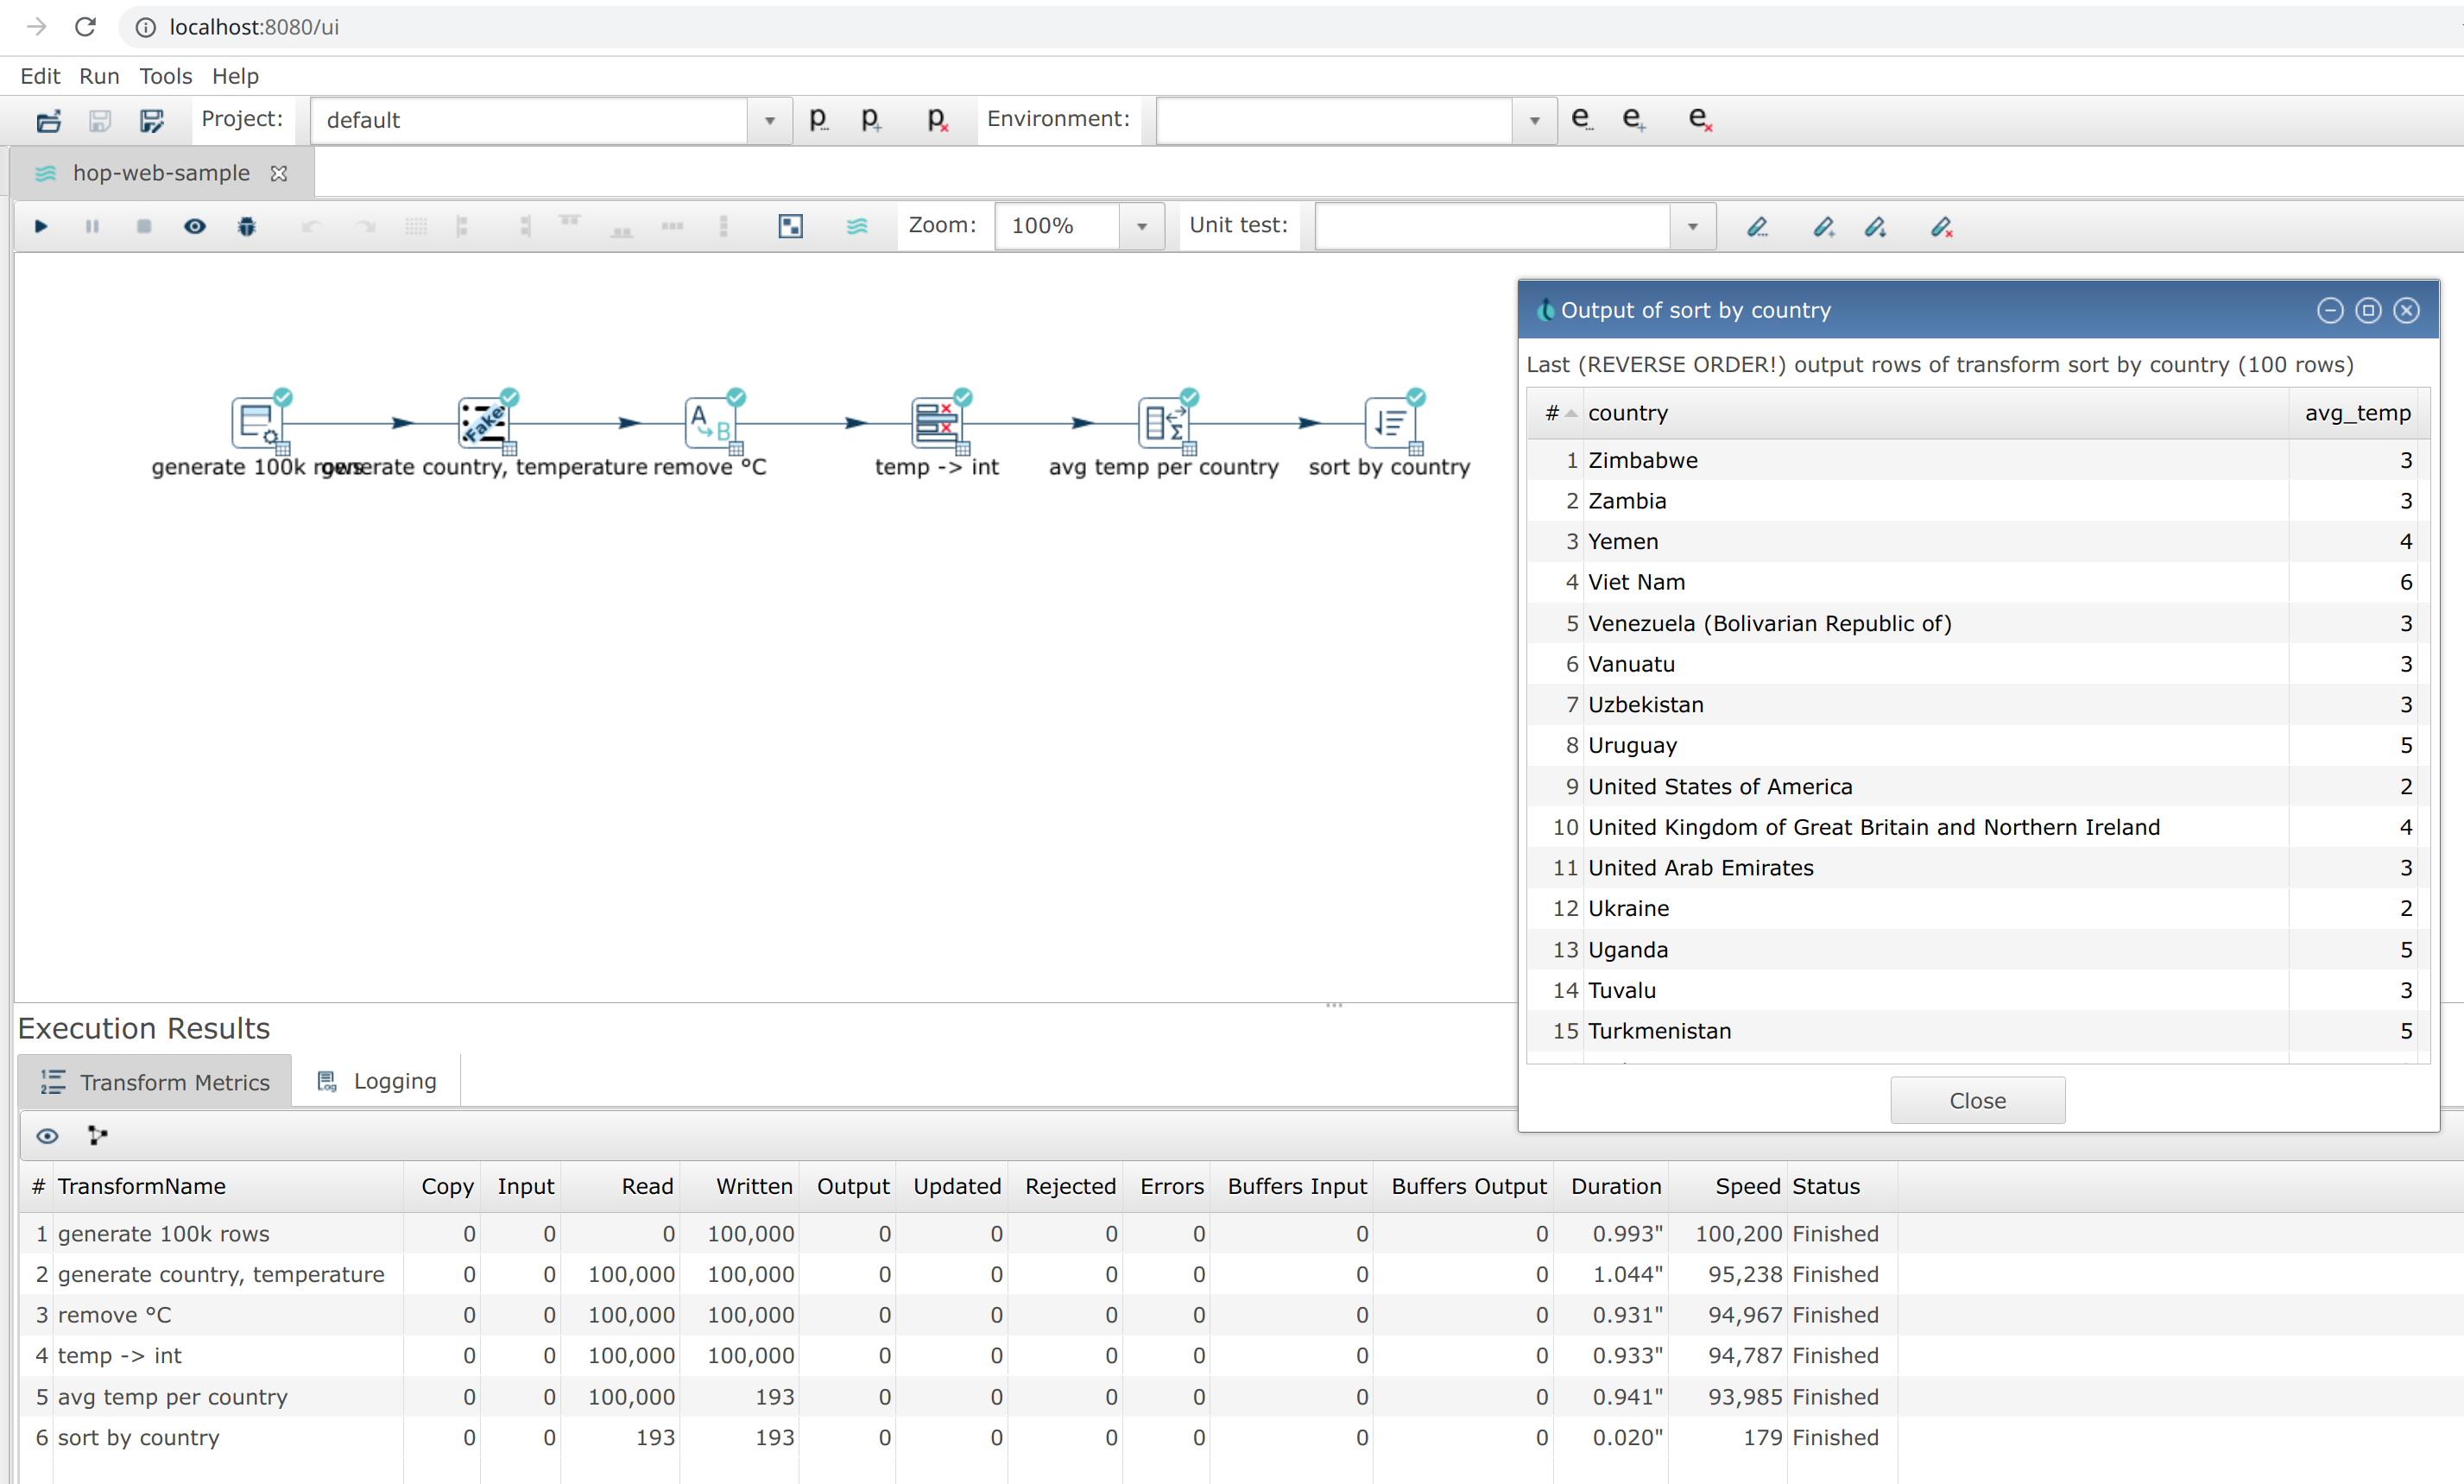Select the snap to grid icon
Image resolution: width=2464 pixels, height=1484 pixels.
[x=417, y=226]
